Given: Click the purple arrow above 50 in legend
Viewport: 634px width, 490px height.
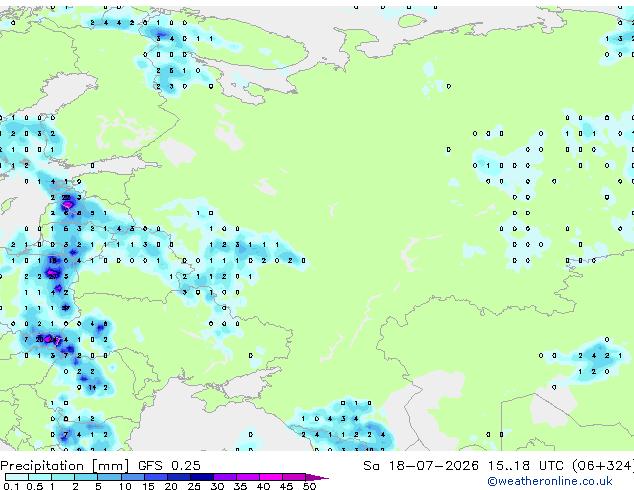Looking at the screenshot, I should coord(317,477).
